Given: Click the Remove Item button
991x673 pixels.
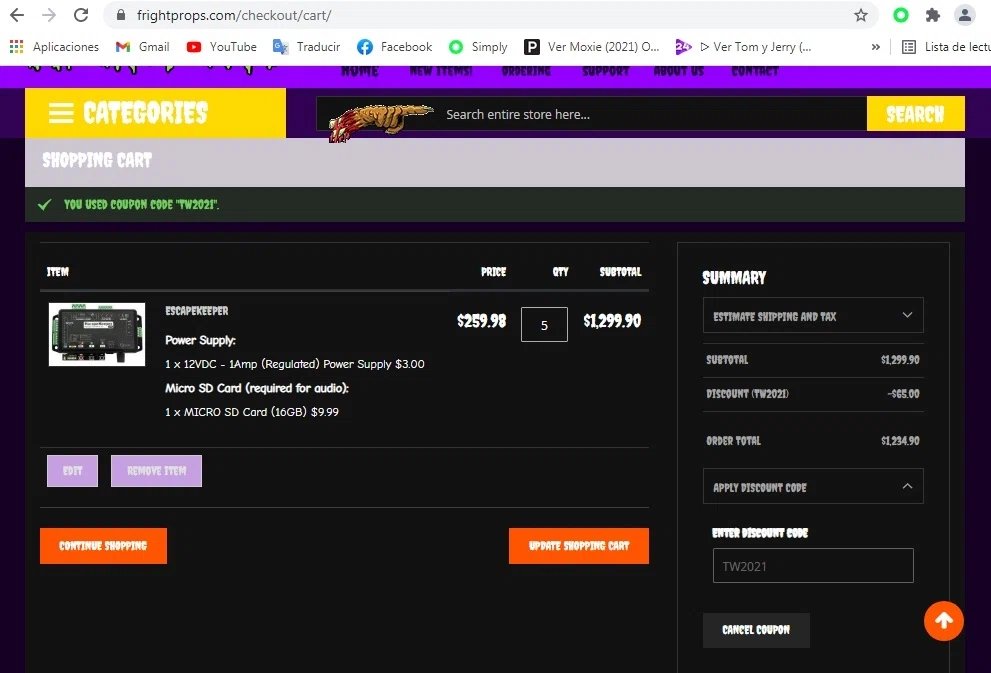Looking at the screenshot, I should 156,471.
